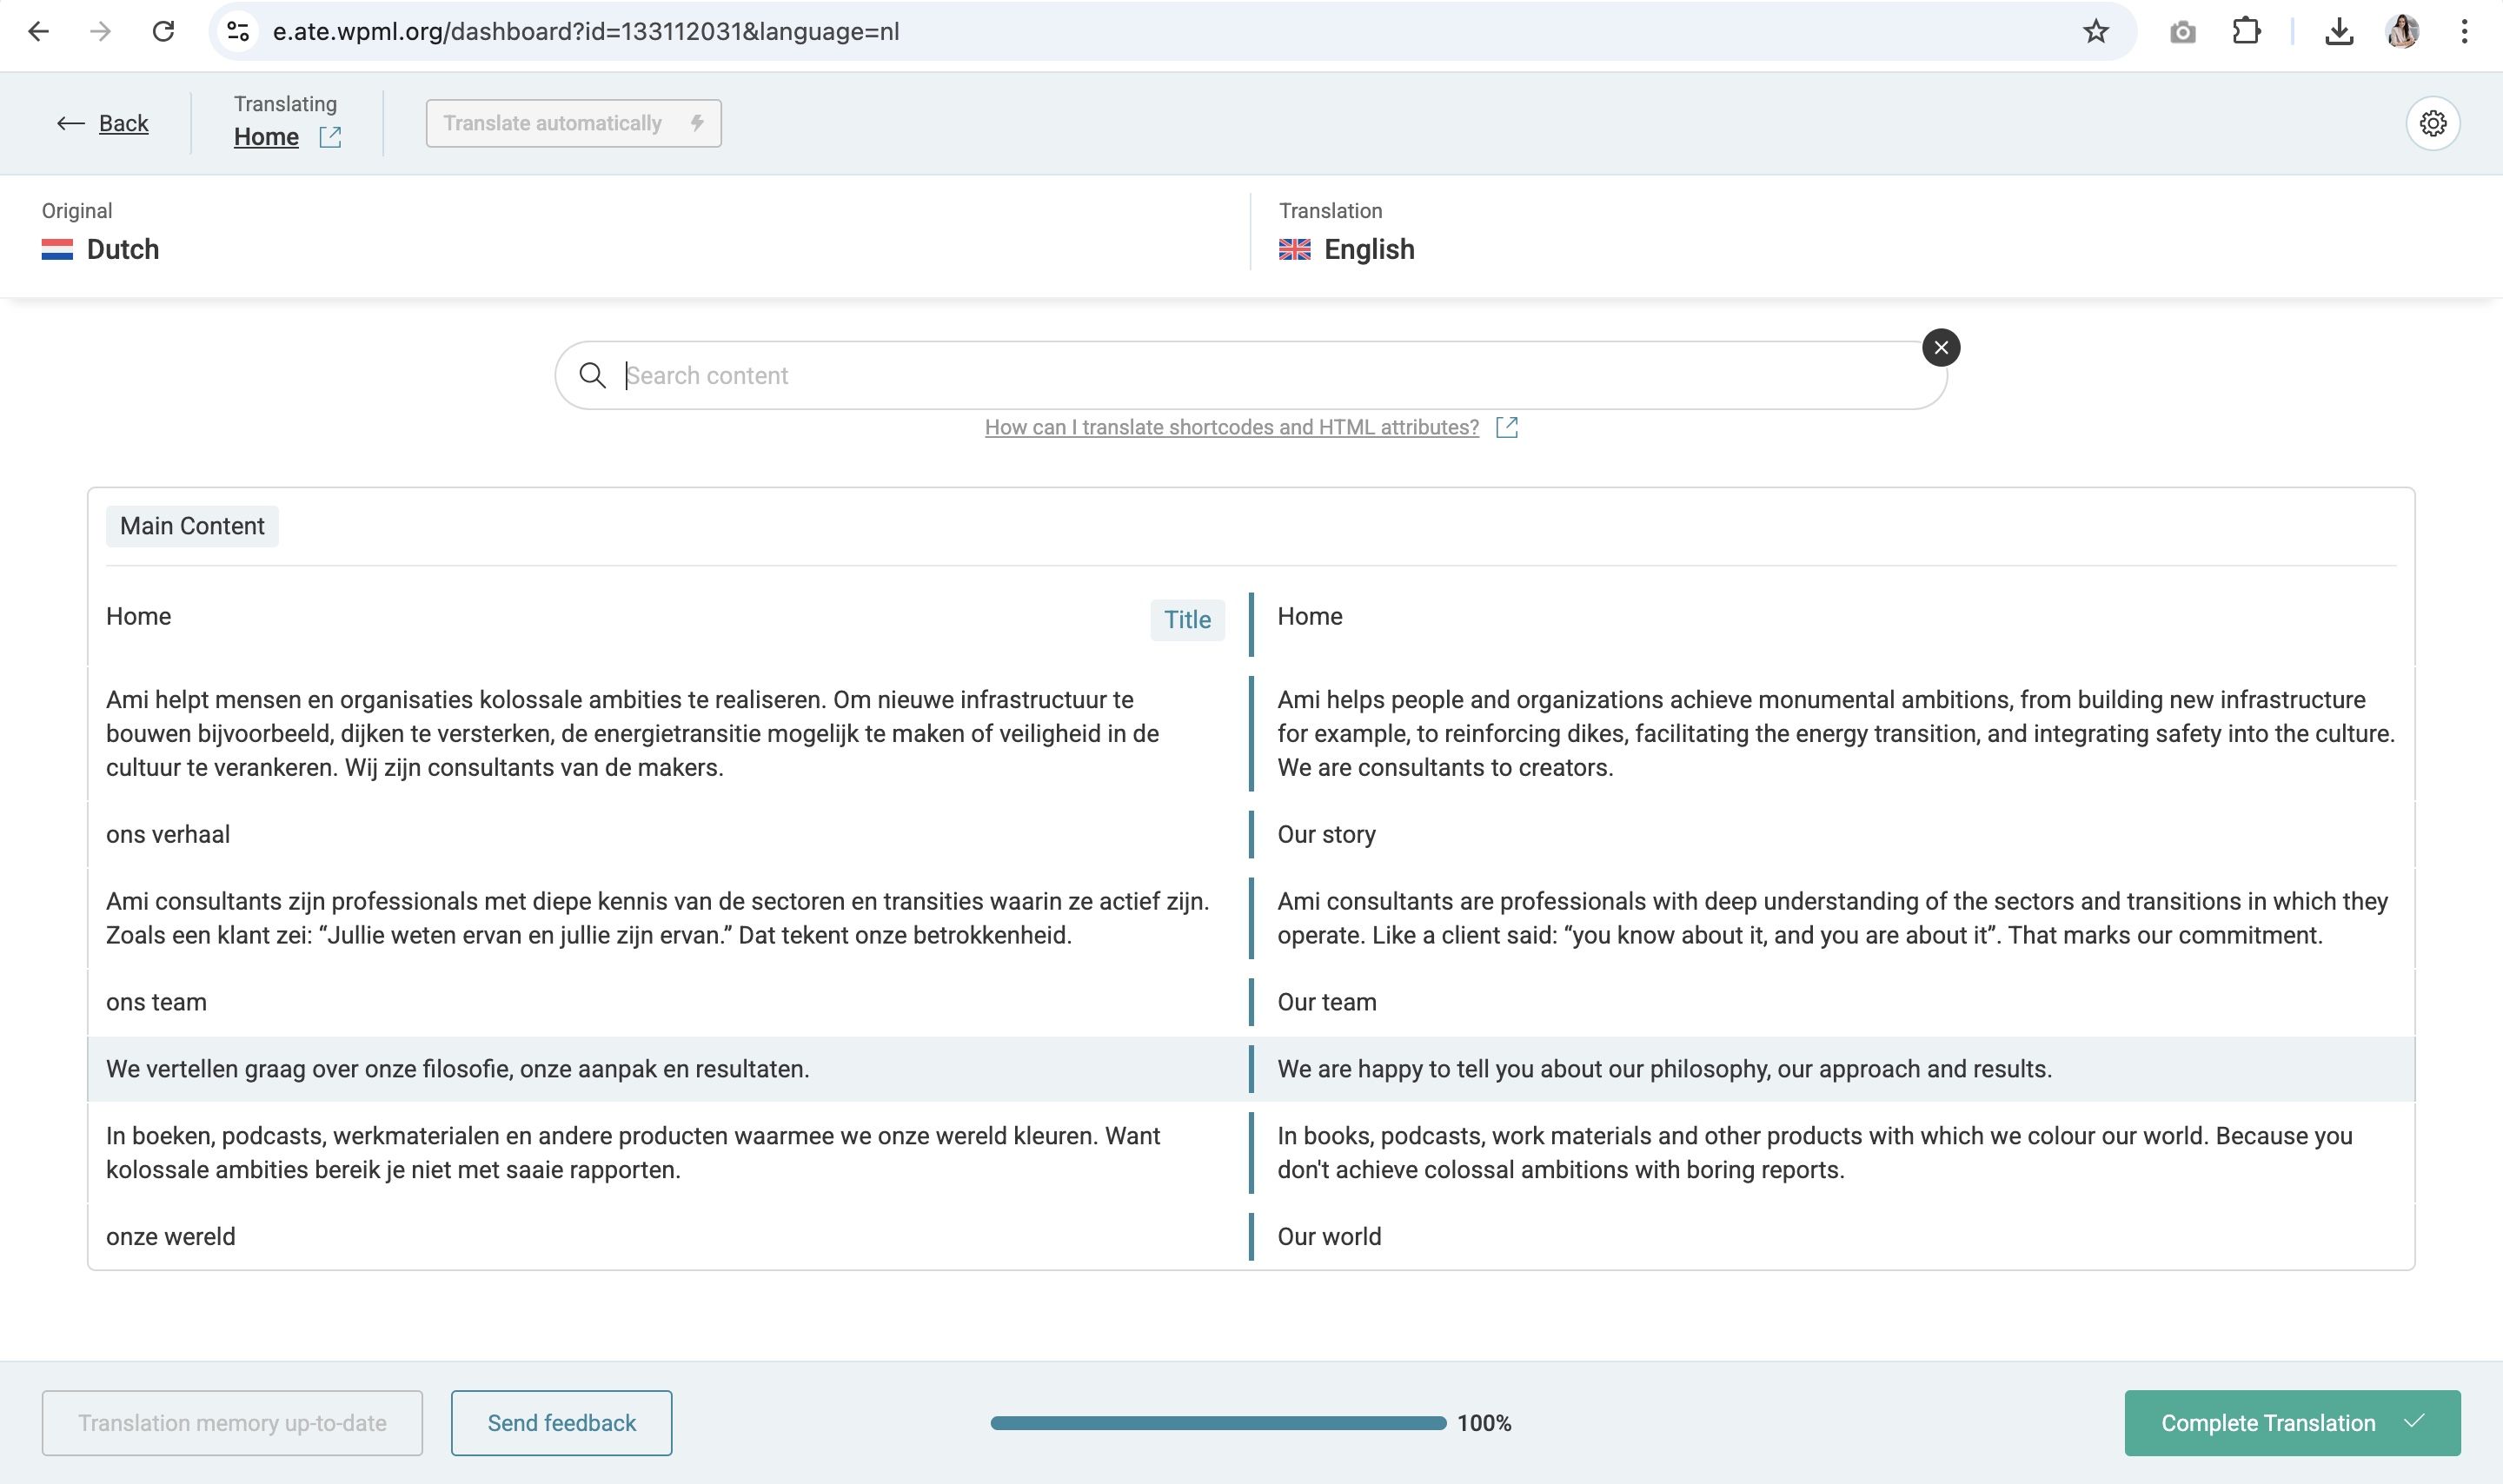Click the lightning bolt on Translate automatically
The image size is (2503, 1484).
coord(697,123)
